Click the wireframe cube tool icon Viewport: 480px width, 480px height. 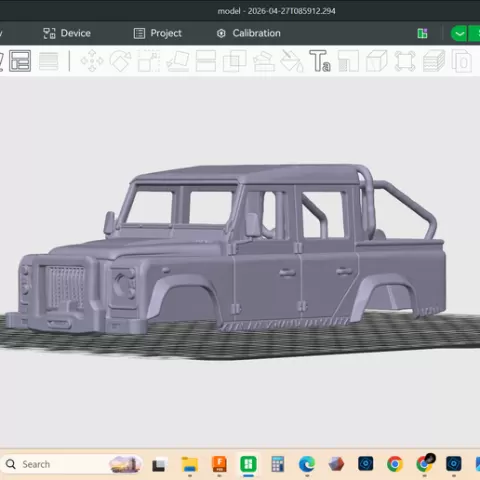pos(377,61)
